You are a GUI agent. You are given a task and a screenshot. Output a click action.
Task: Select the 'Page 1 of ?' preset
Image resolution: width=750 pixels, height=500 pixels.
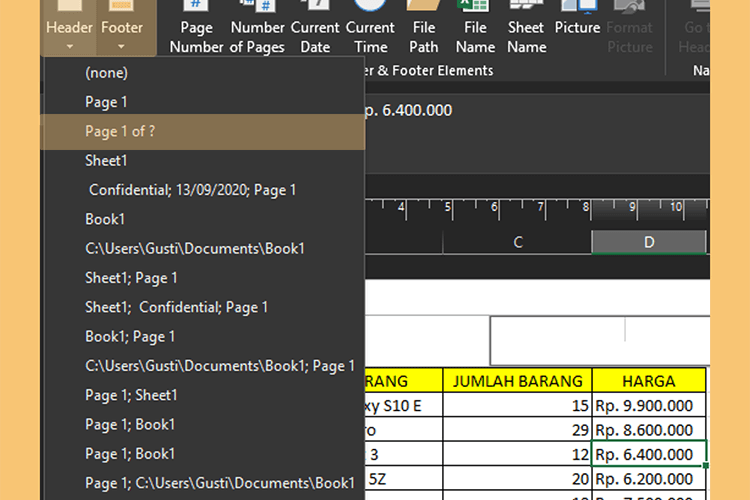(205, 131)
